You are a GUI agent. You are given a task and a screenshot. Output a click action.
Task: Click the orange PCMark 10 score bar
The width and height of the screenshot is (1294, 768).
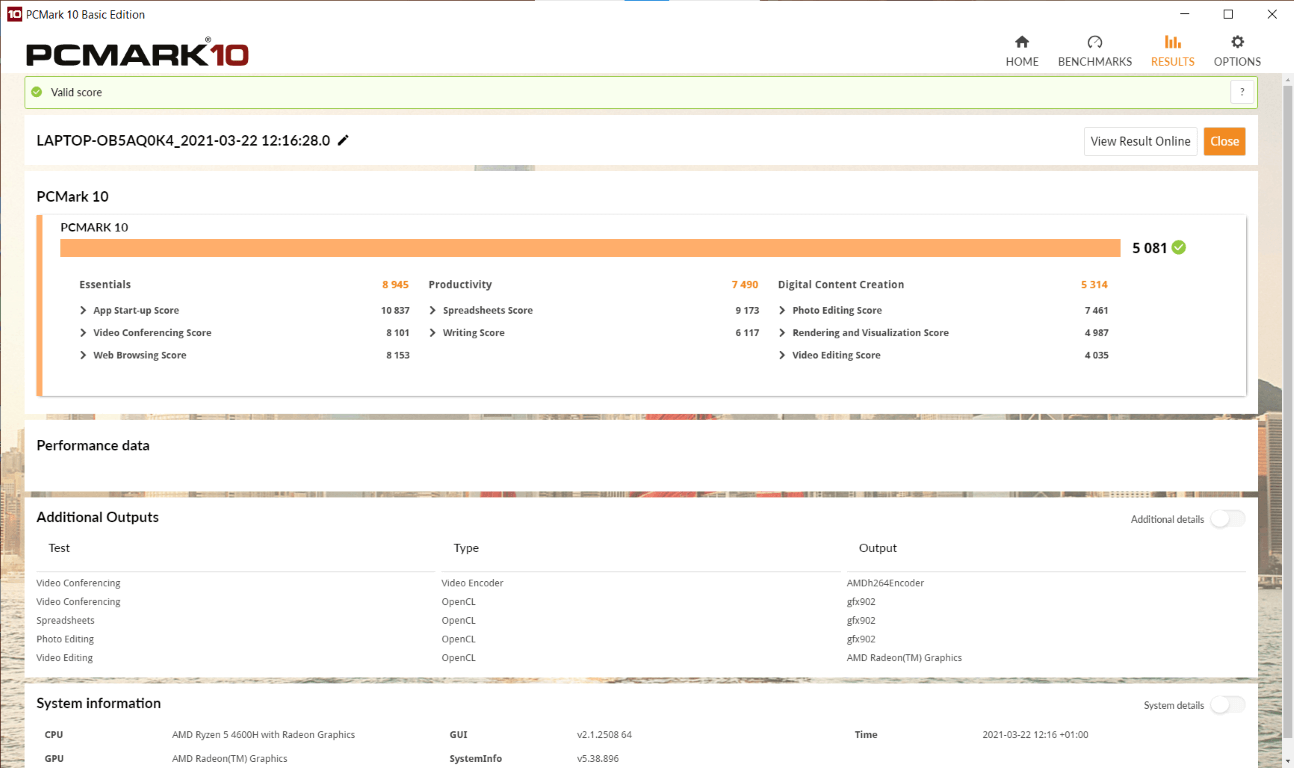[x=590, y=248]
